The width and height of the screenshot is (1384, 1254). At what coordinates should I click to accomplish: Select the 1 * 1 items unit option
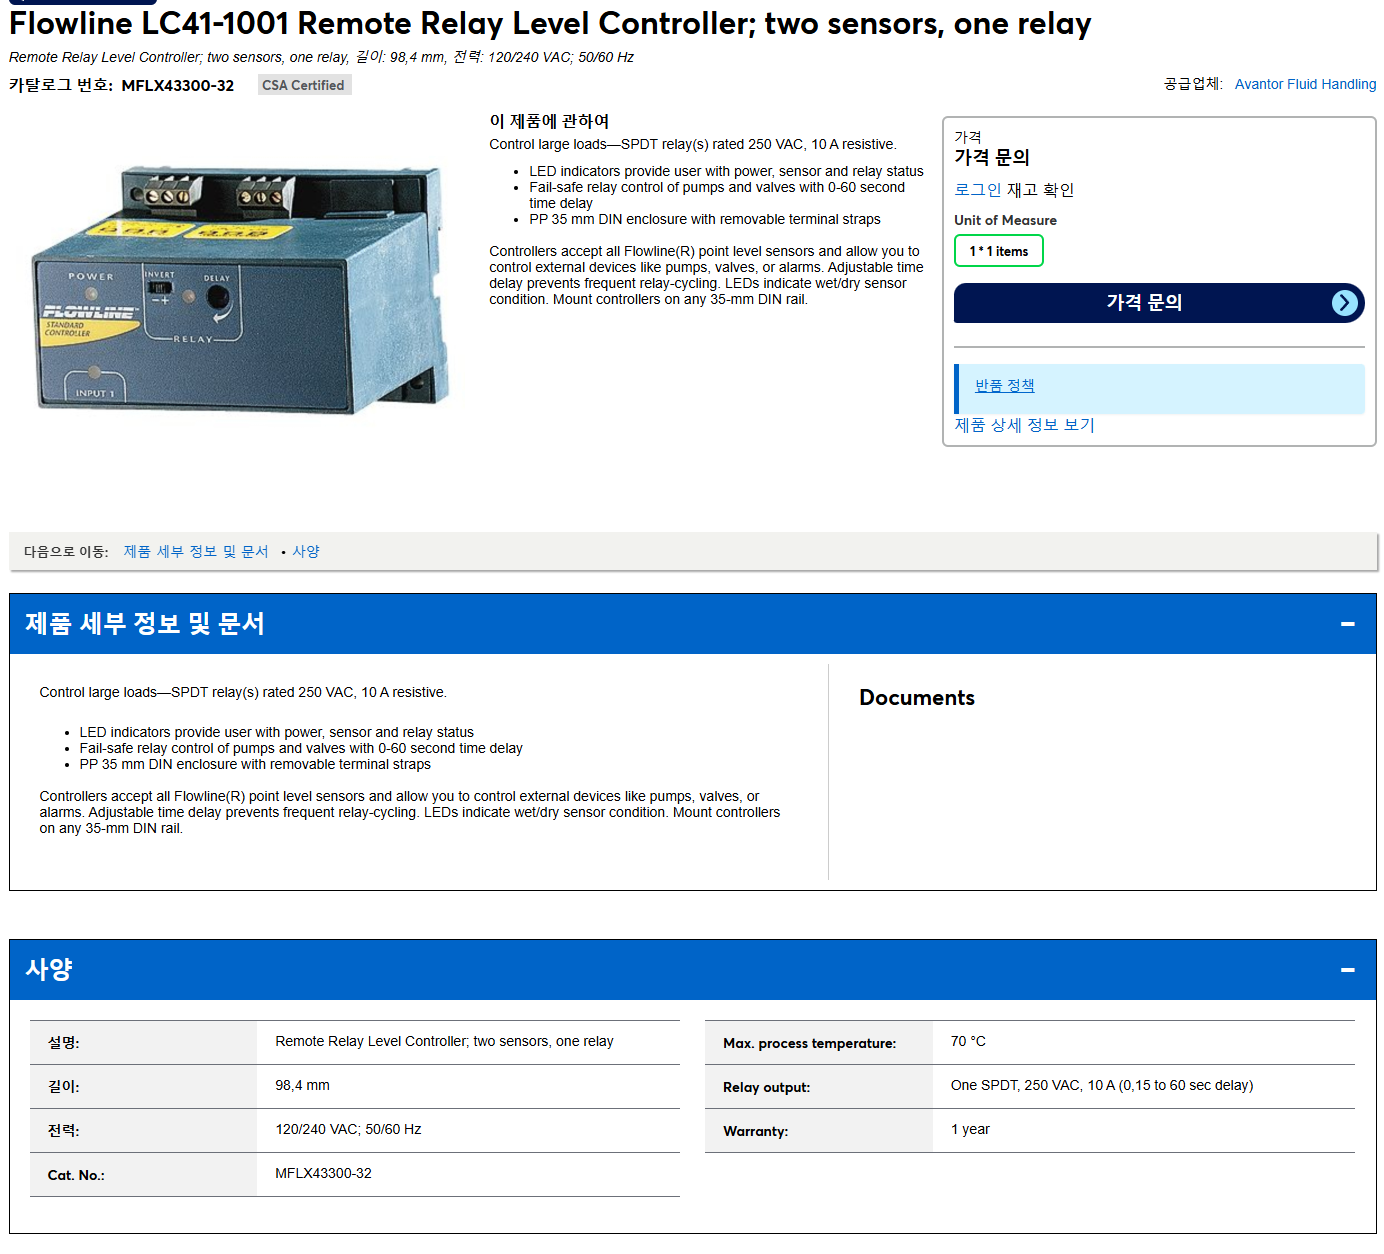(x=998, y=251)
